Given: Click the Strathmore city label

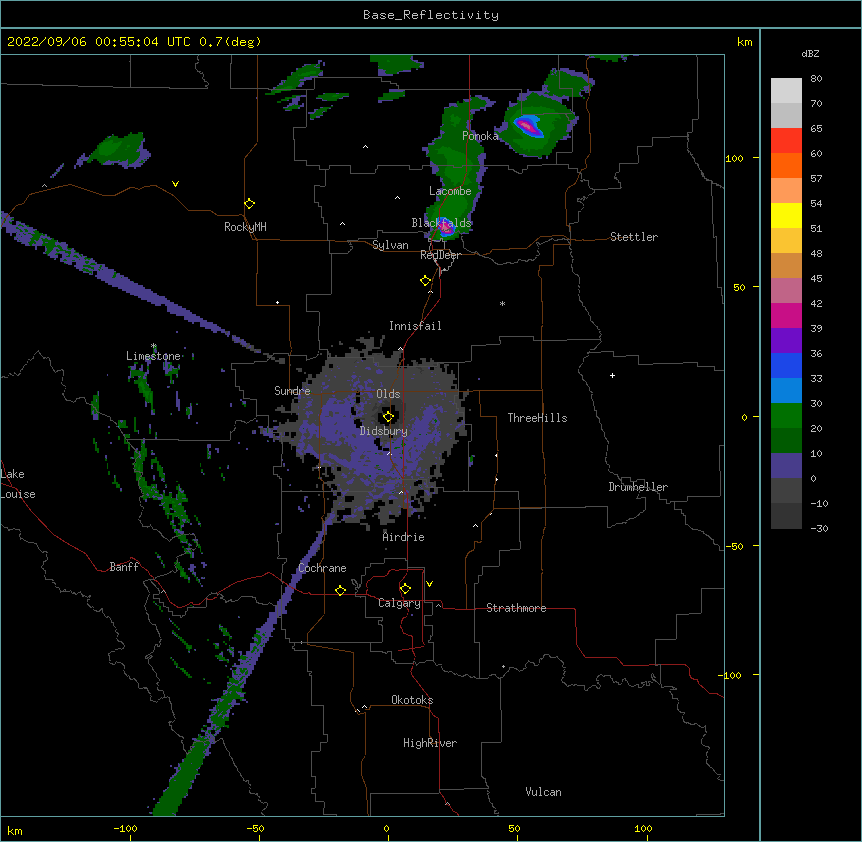Looking at the screenshot, I should pos(516,608).
